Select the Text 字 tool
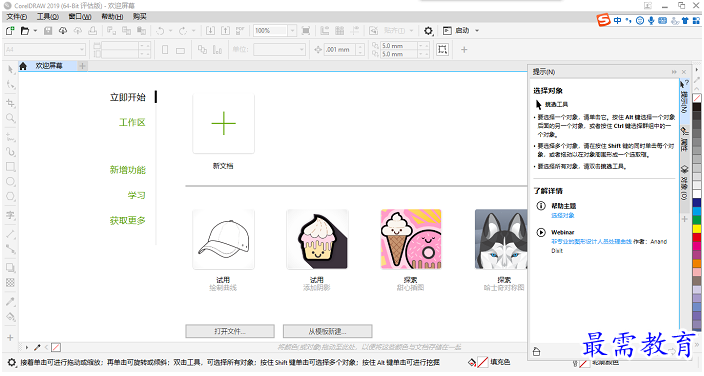 (10, 215)
